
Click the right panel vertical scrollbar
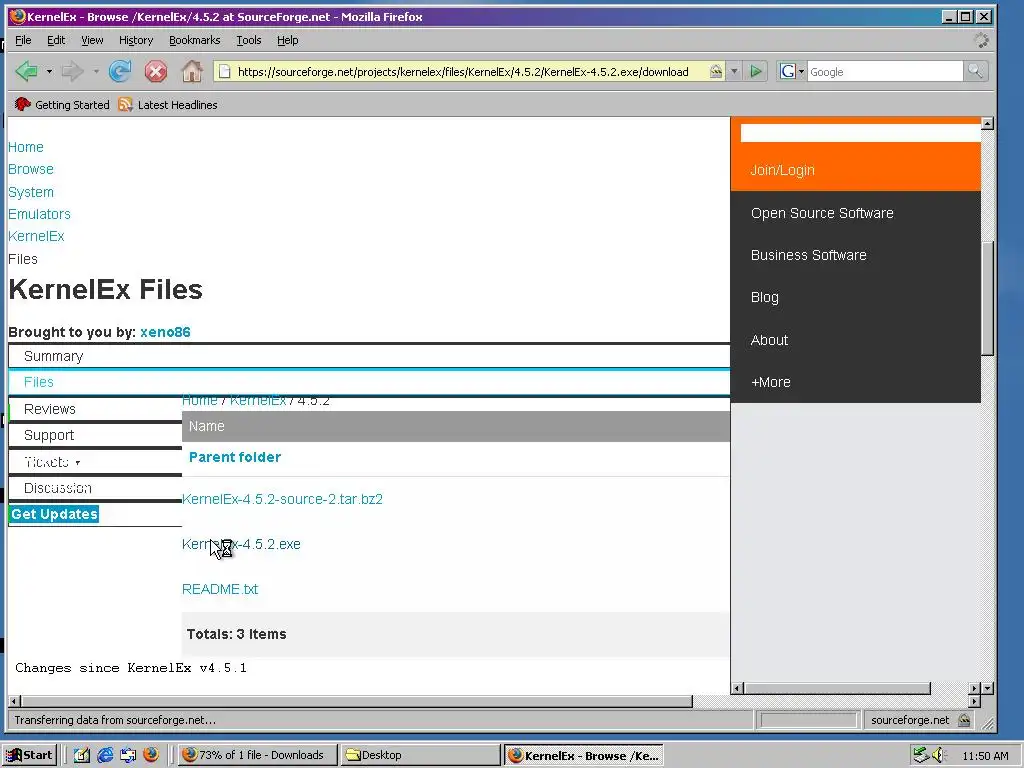pos(987,299)
